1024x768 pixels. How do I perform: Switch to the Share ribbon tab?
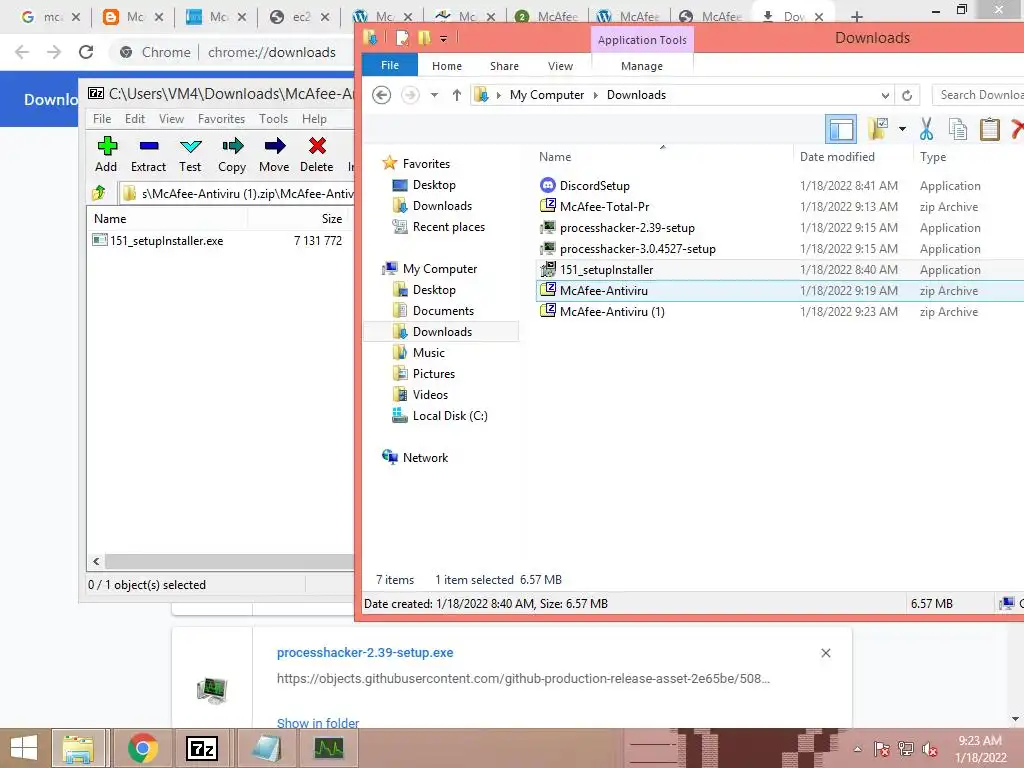tap(504, 66)
